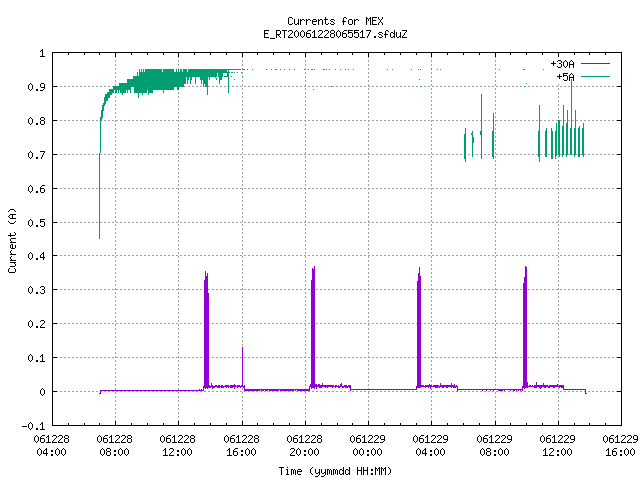Screen dimensions: 640x480
Task: Click the '+30A' legend label
Action: point(562,64)
